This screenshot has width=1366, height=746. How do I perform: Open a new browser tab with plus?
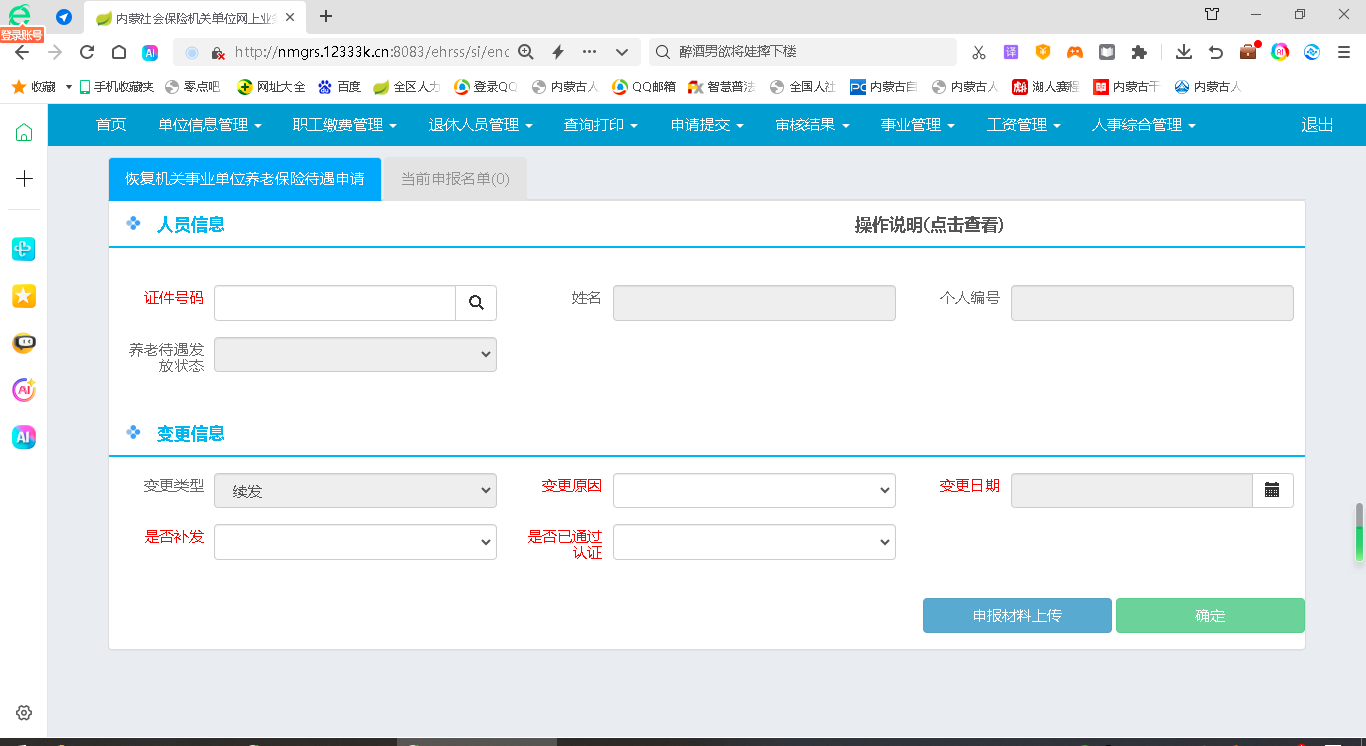326,16
